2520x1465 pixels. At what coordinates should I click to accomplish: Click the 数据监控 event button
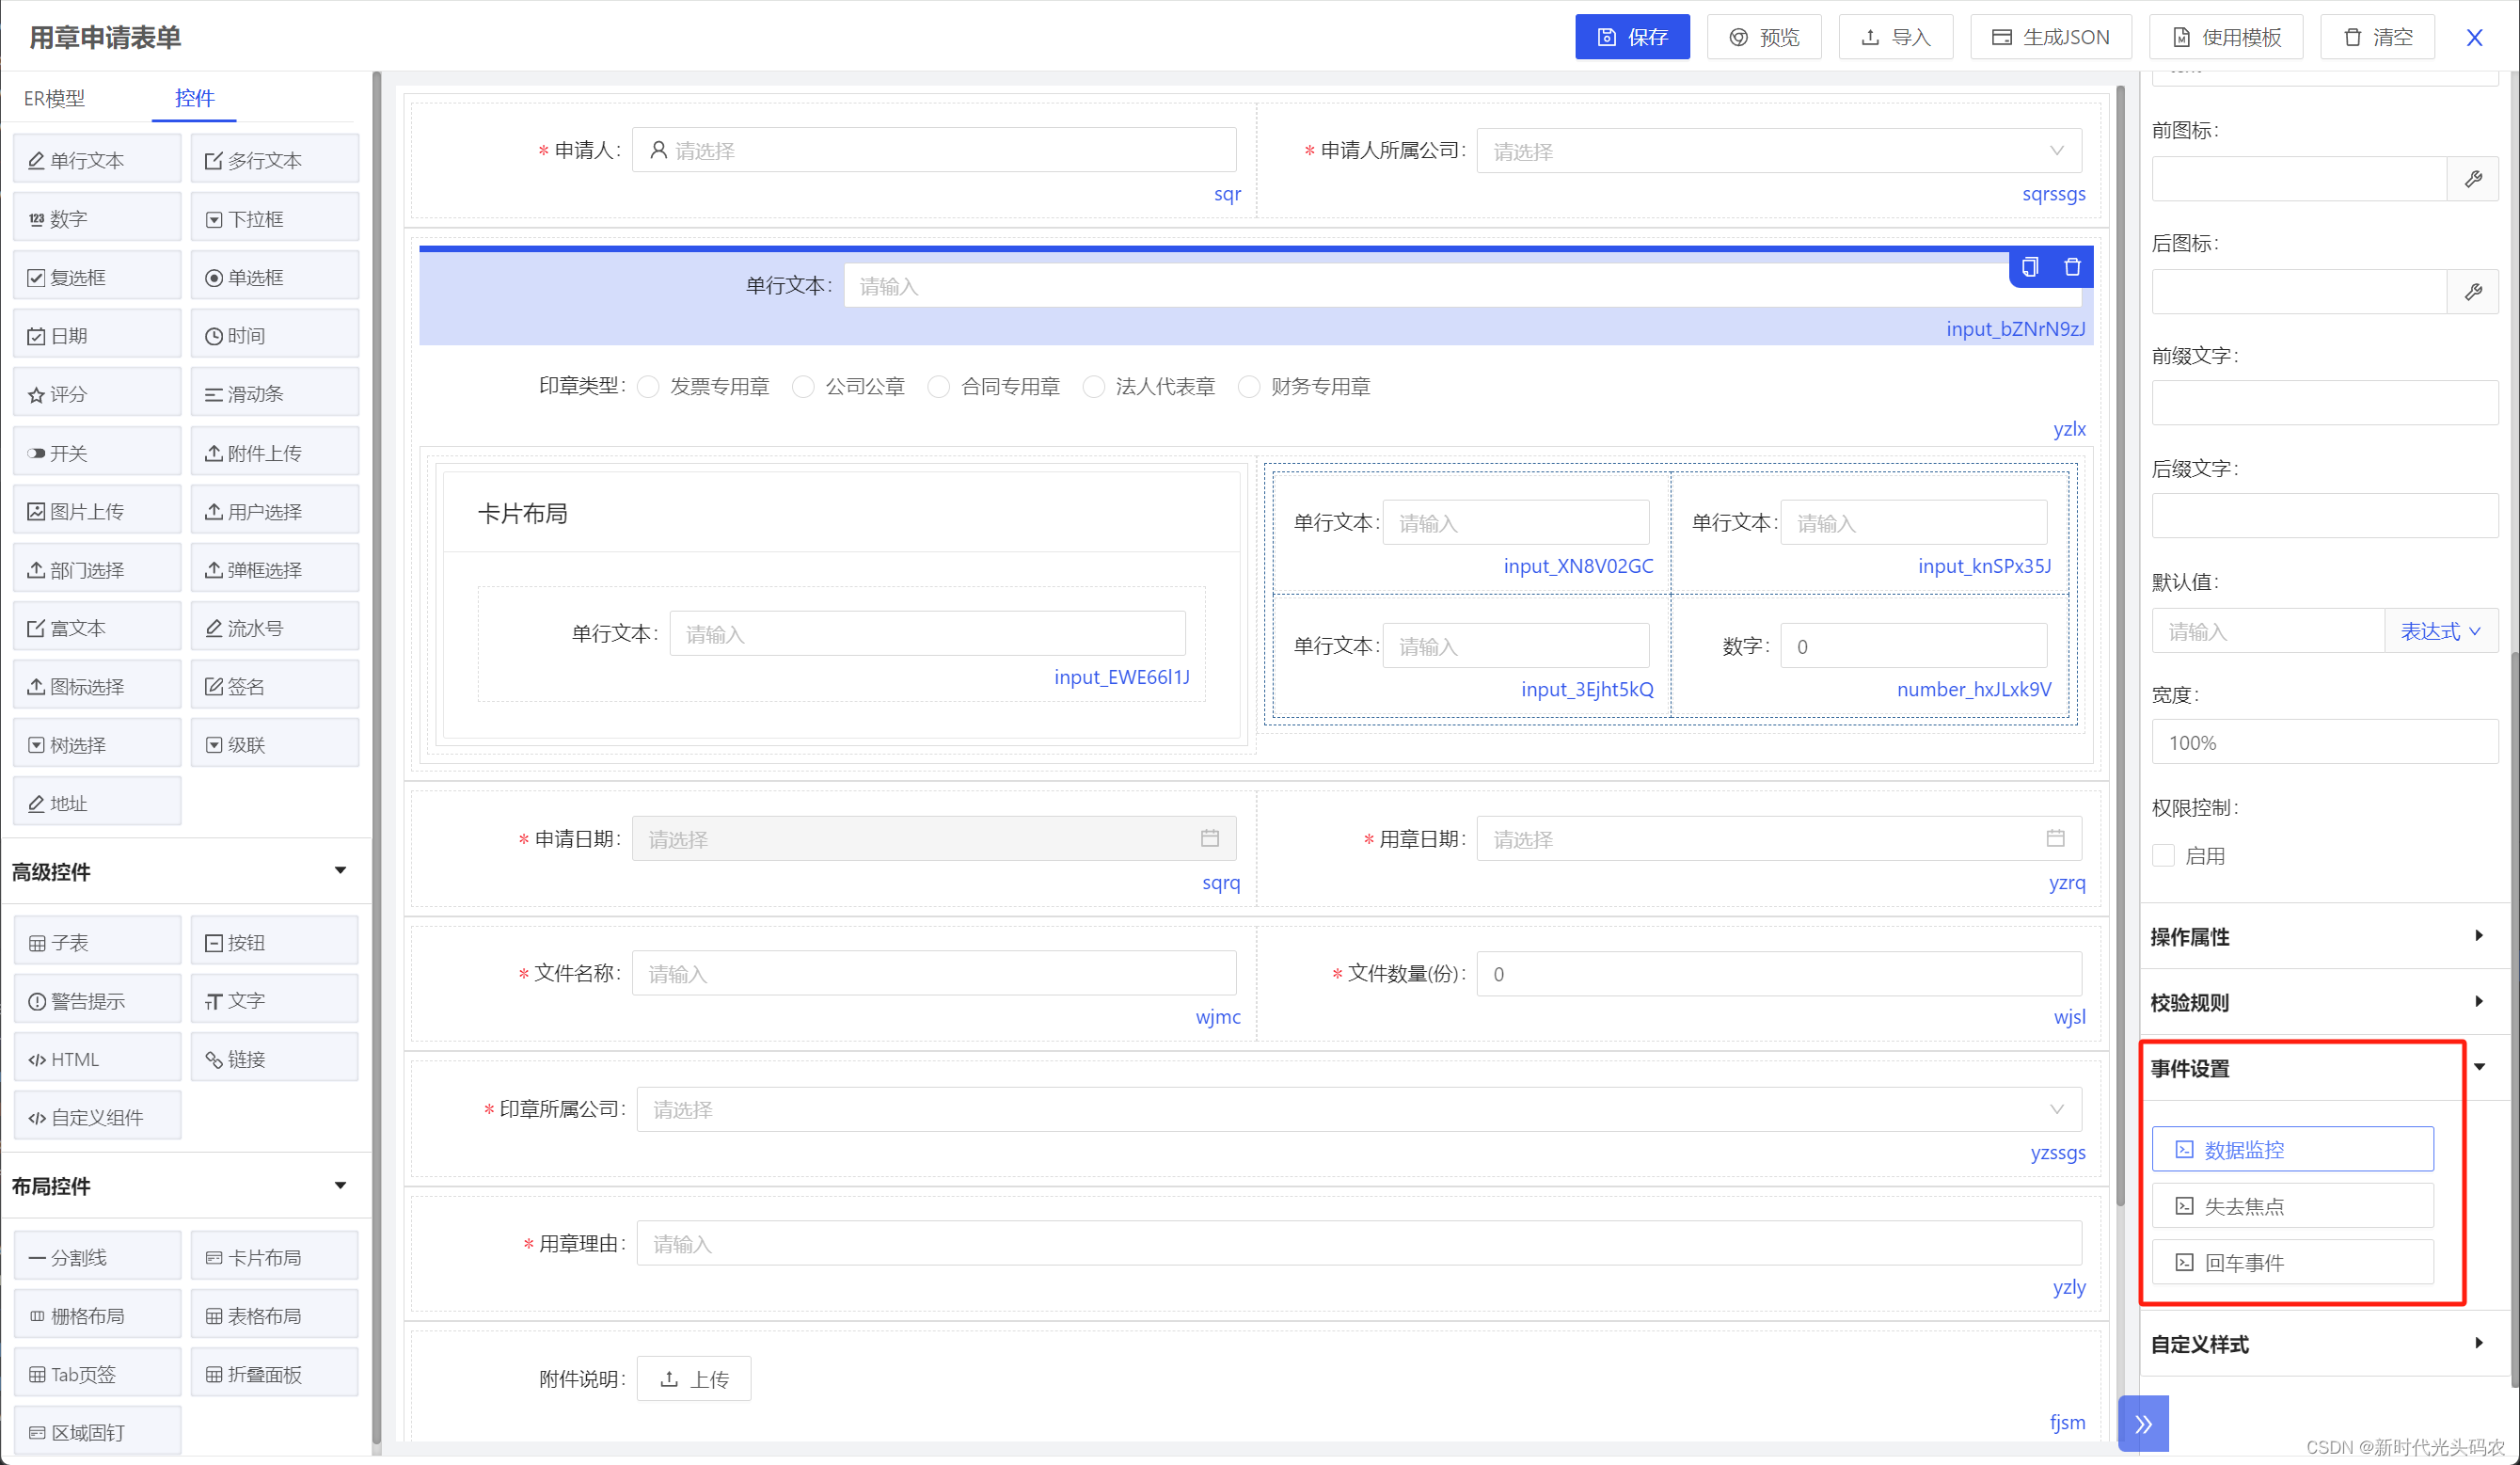pos(2291,1149)
